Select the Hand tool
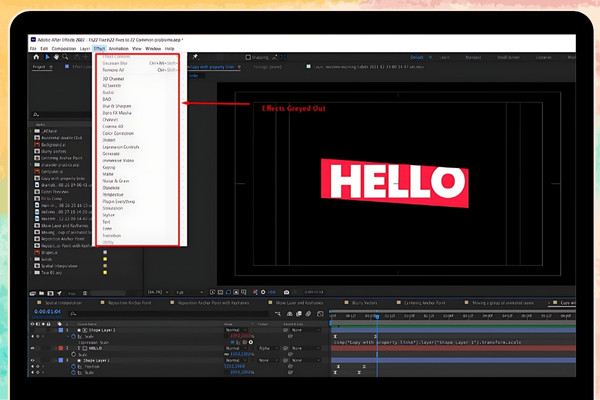Screen dimensions: 600x400 56,57
